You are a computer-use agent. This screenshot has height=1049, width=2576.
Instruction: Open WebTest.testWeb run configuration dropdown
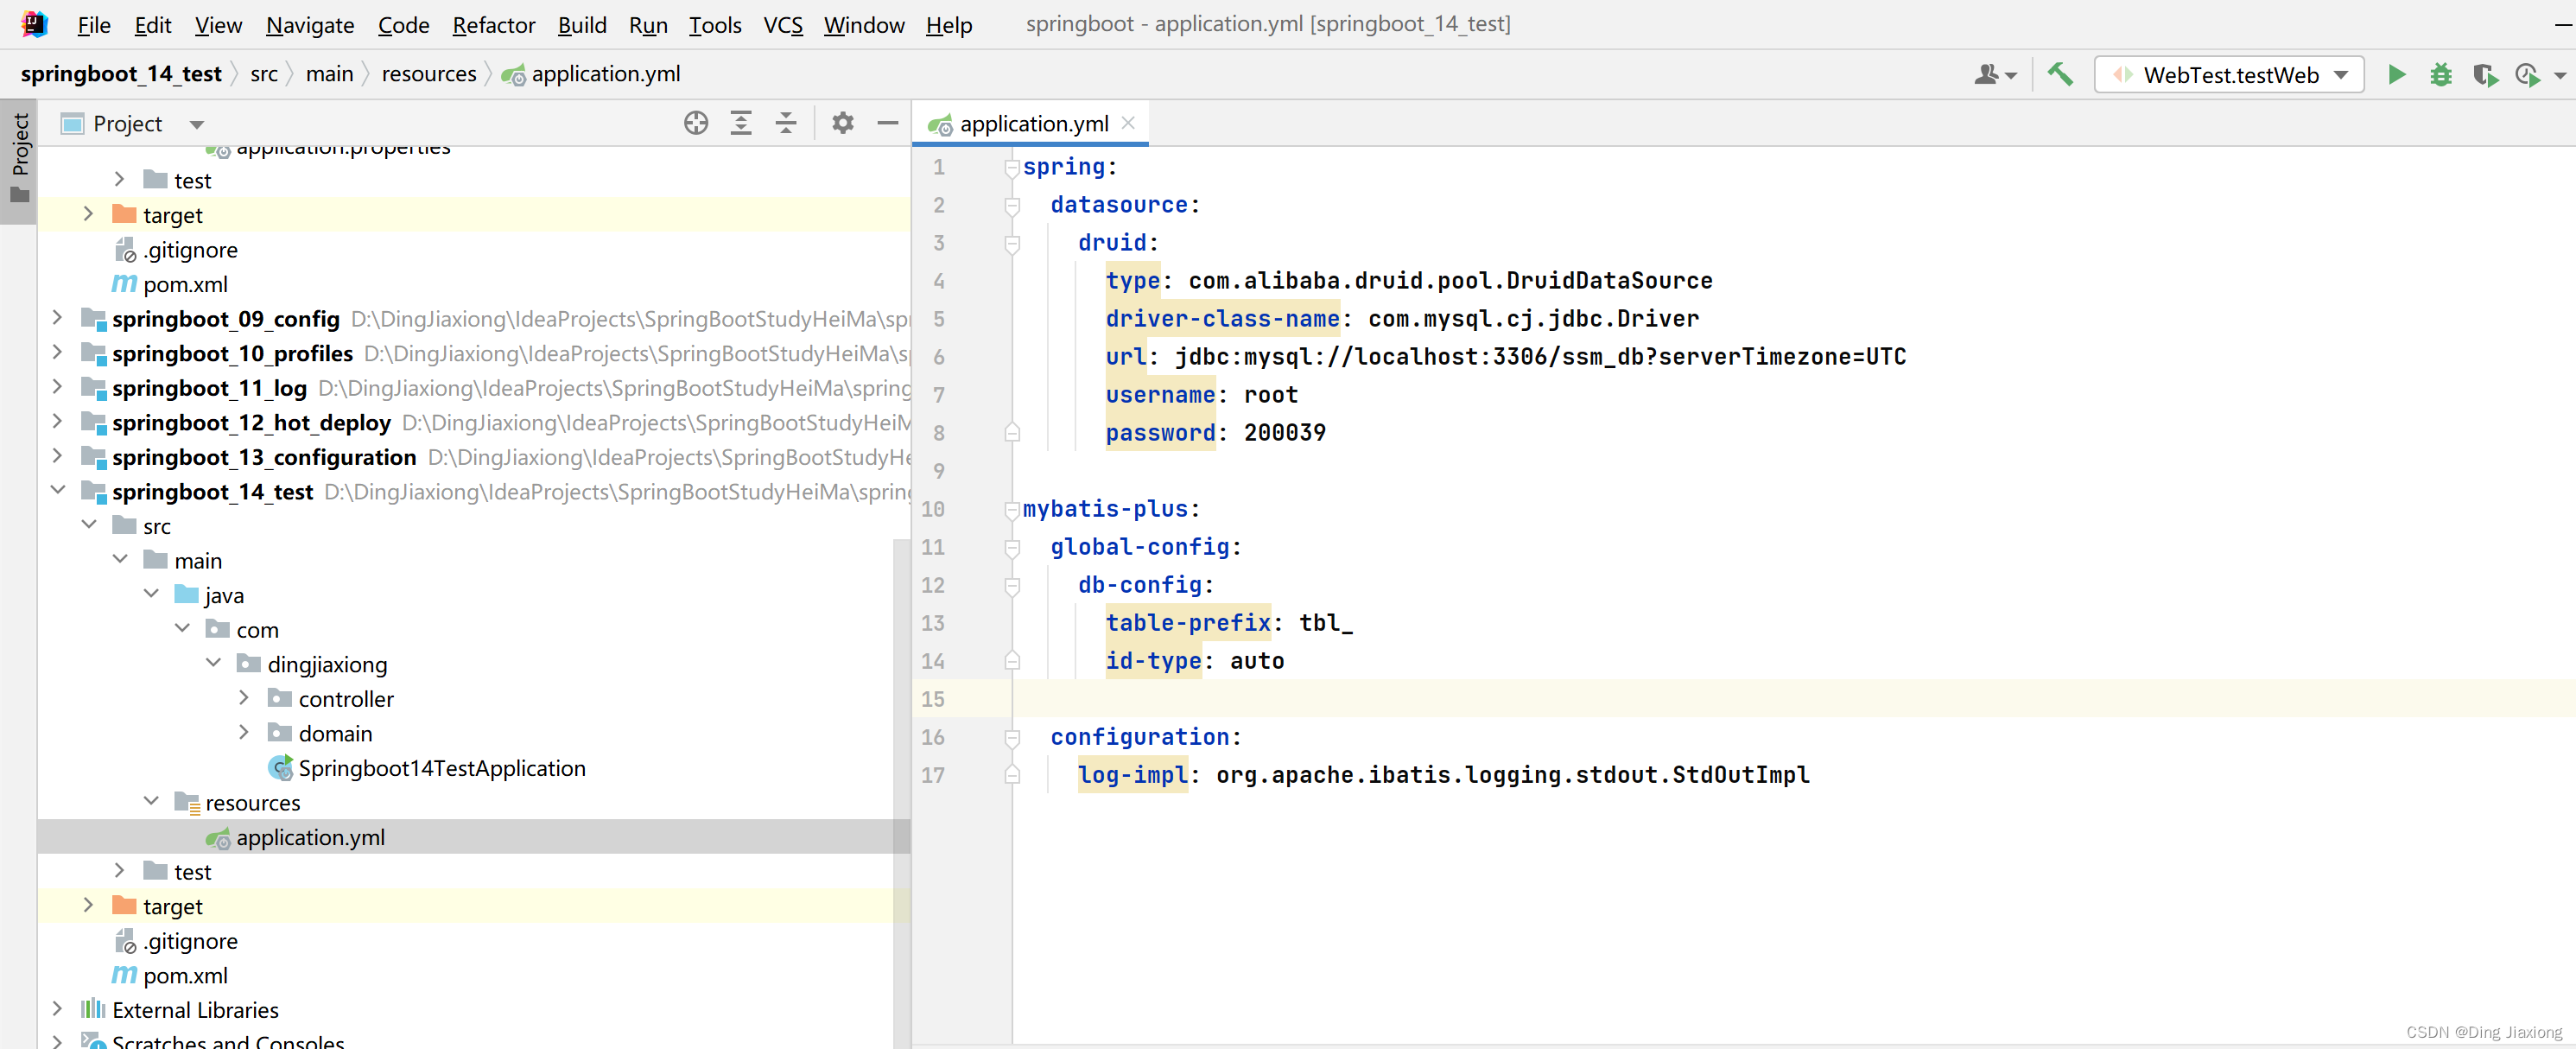2229,75
